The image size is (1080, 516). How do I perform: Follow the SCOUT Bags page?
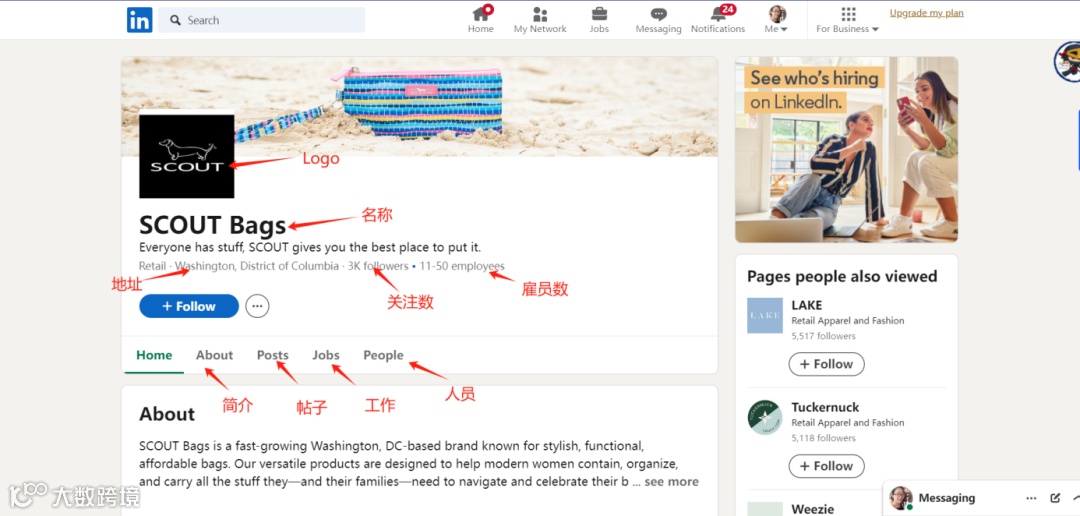click(189, 307)
